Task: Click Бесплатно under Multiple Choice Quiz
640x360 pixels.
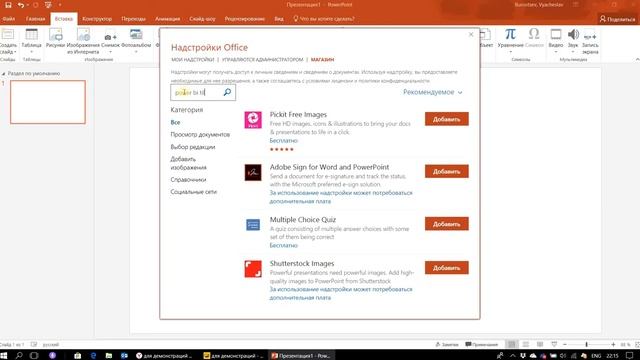Action: point(284,245)
